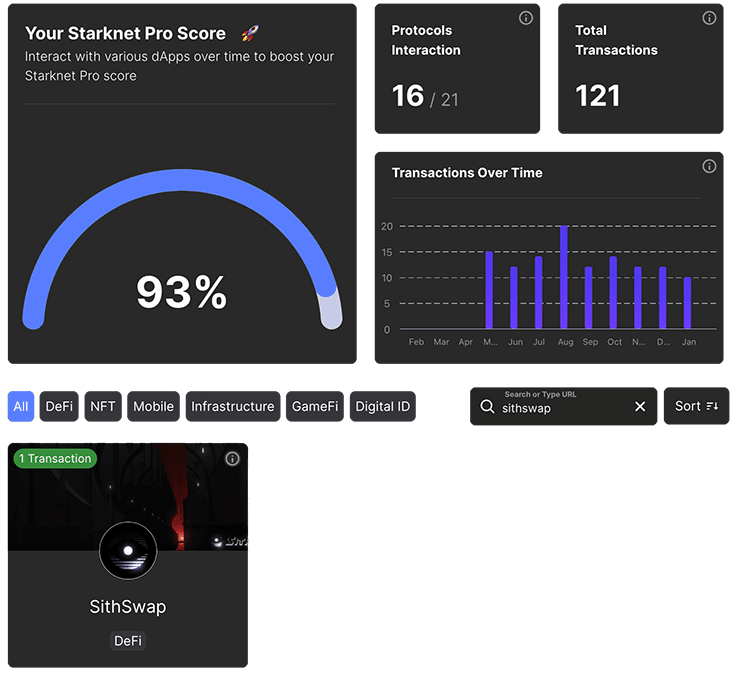Click the Oct bar in the chart

pos(613,292)
